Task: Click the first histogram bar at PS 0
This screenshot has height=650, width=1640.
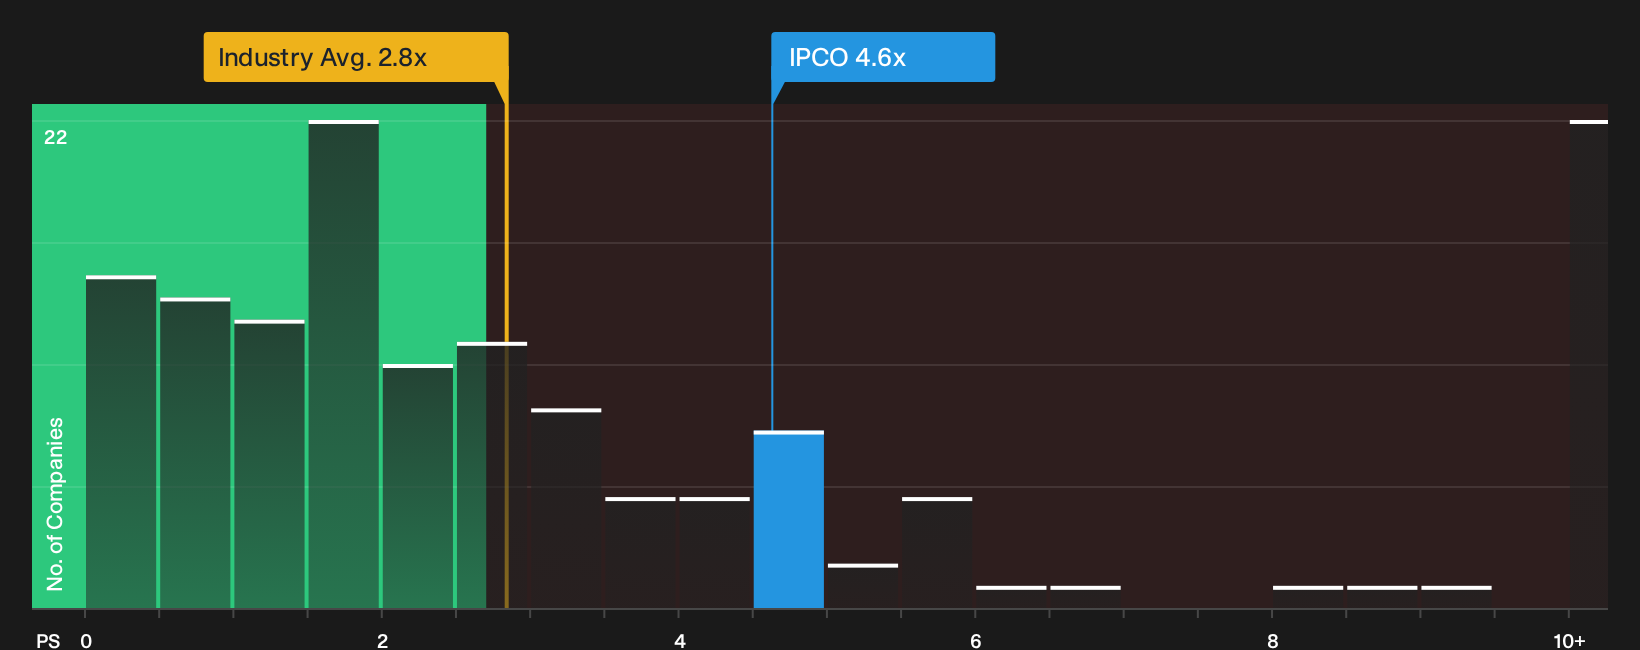Action: tap(121, 442)
